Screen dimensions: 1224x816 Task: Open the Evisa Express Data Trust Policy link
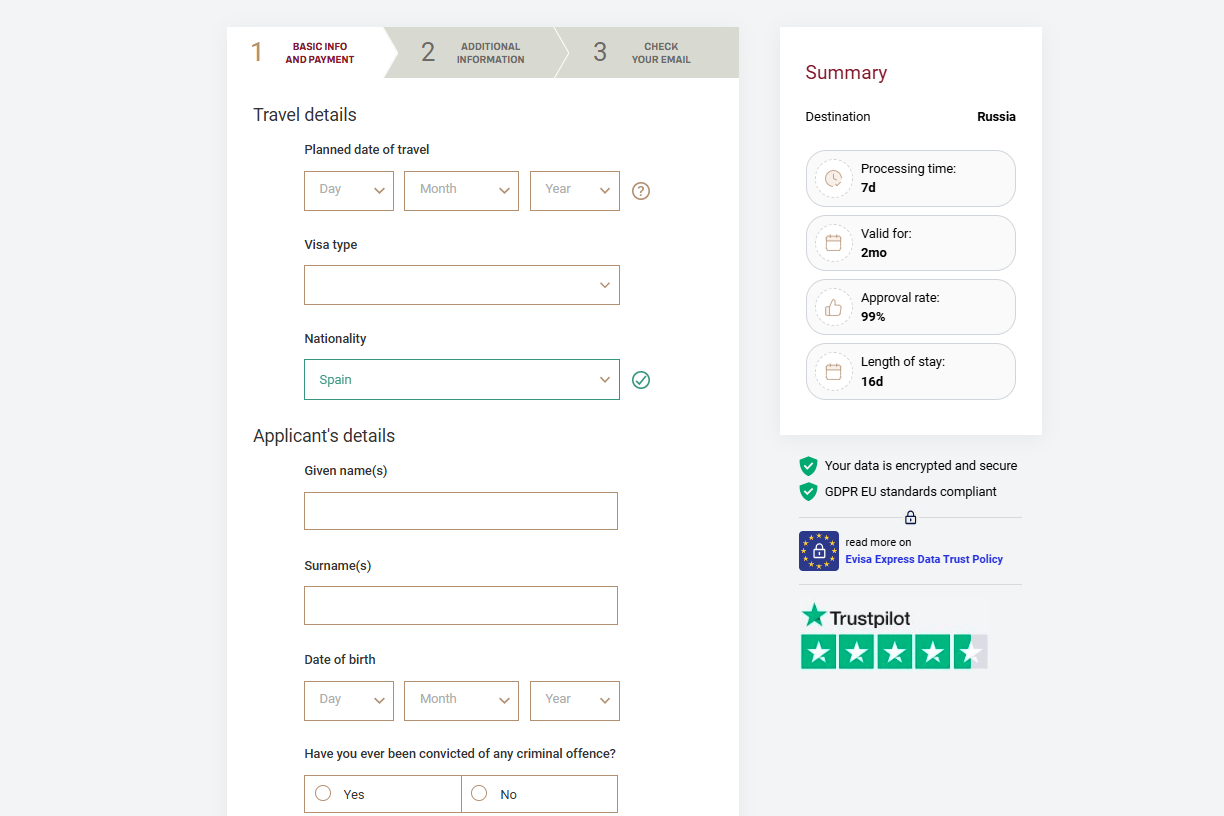click(923, 559)
